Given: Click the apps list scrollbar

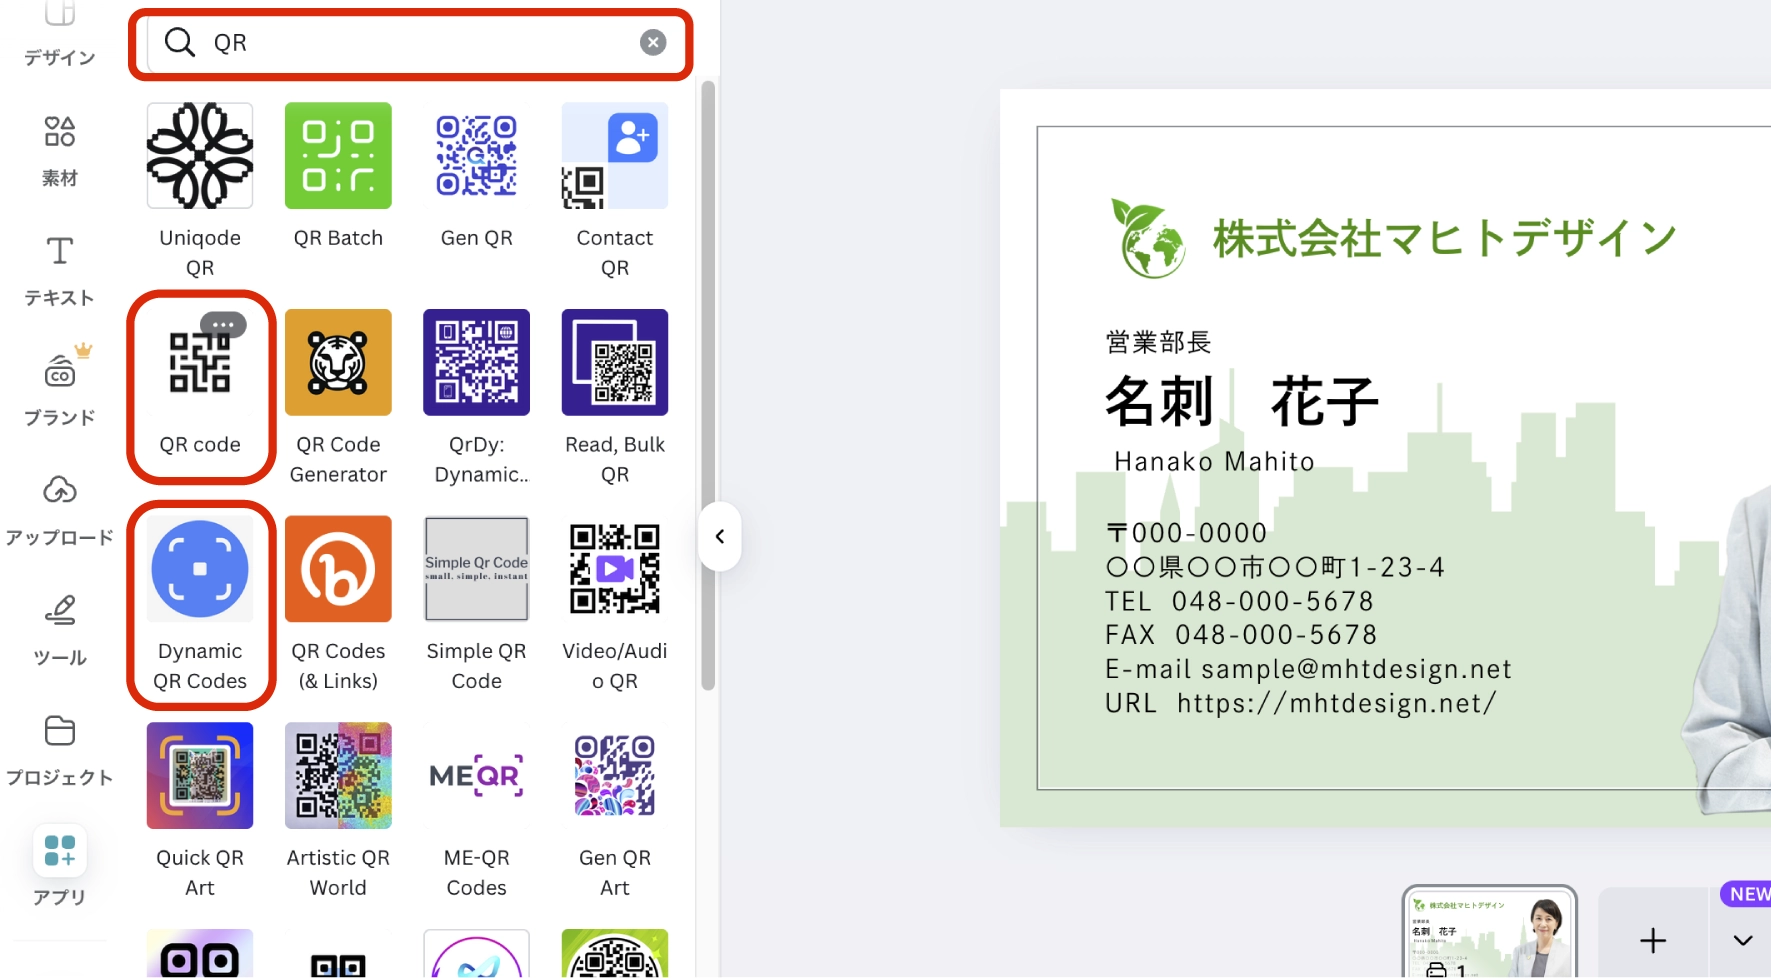Looking at the screenshot, I should coord(708,386).
